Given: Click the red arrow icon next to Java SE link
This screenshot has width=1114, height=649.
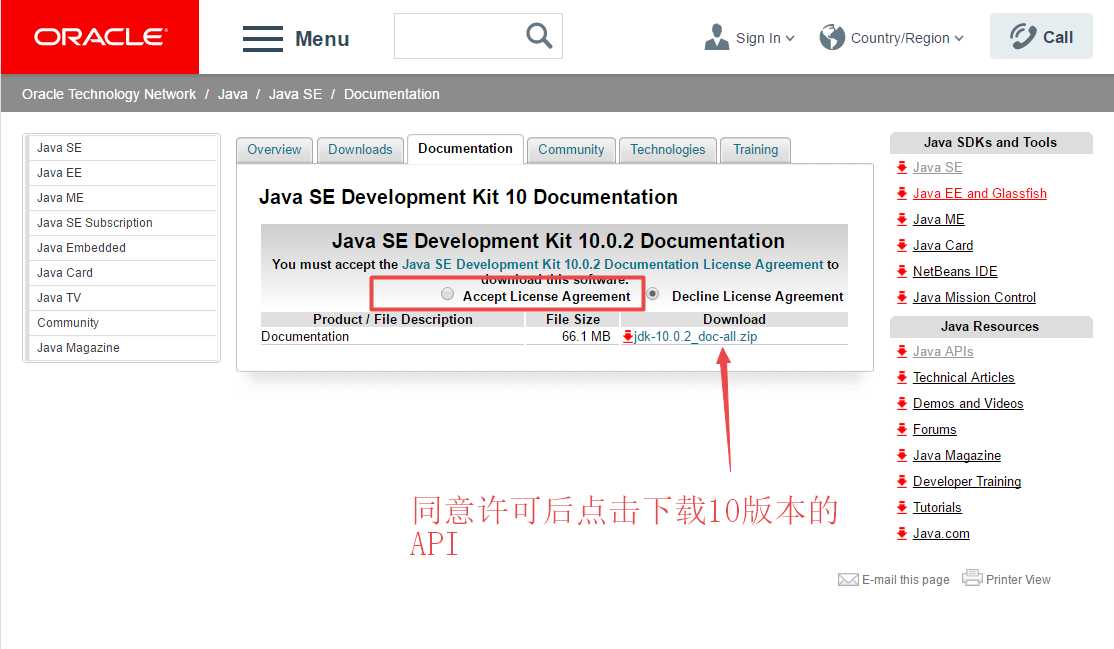Looking at the screenshot, I should [902, 167].
